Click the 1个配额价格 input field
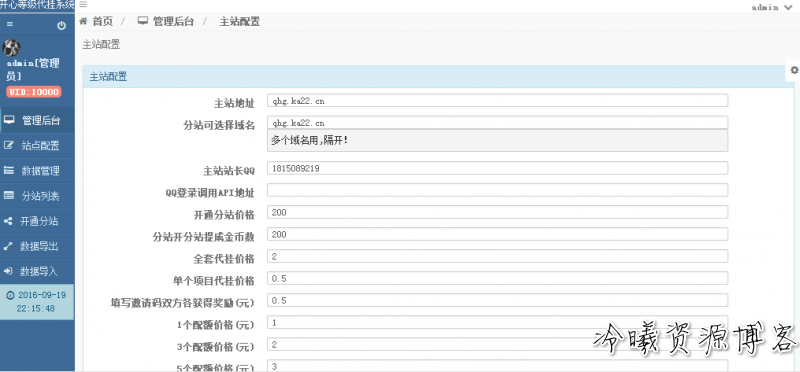Viewport: 800px width, 372px height. click(x=497, y=322)
